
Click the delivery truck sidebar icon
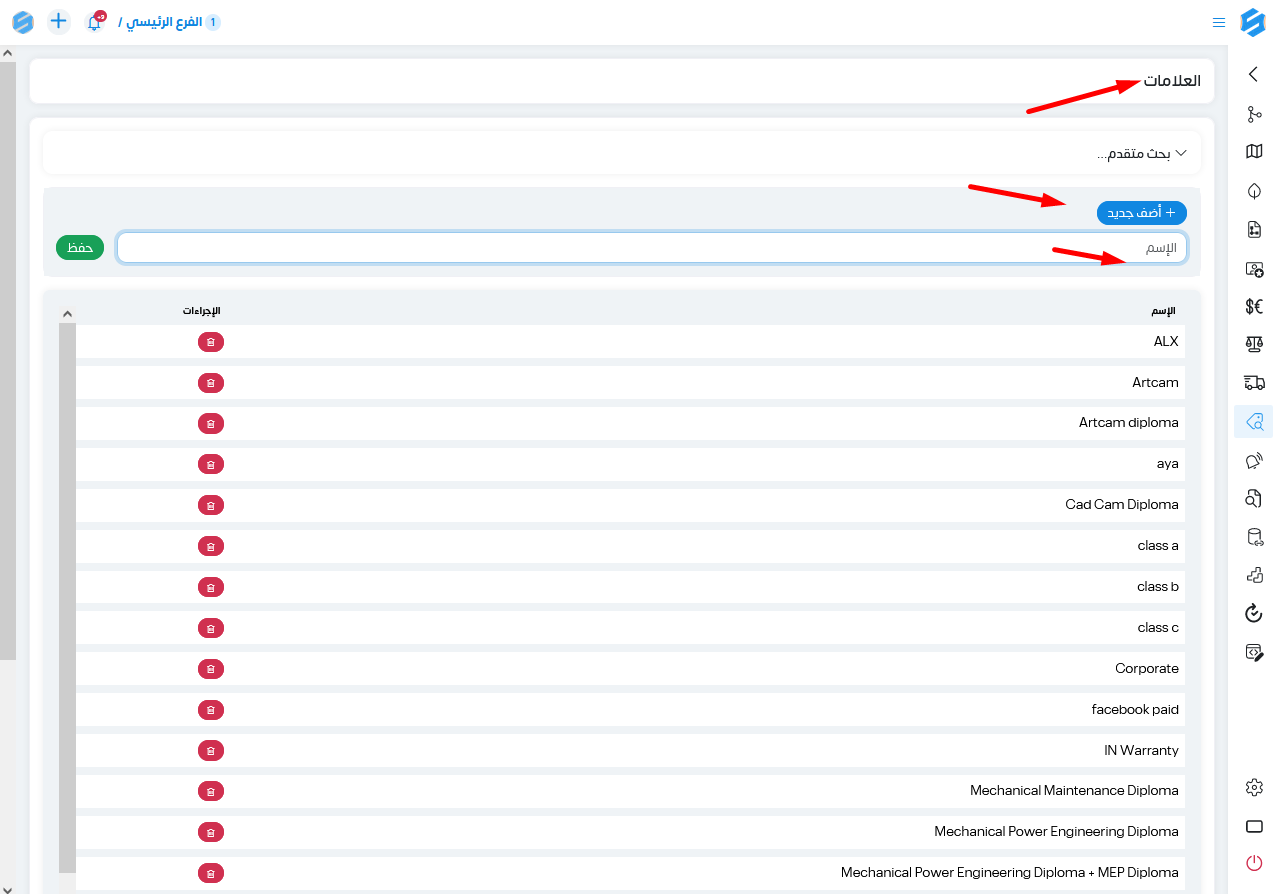(x=1254, y=382)
